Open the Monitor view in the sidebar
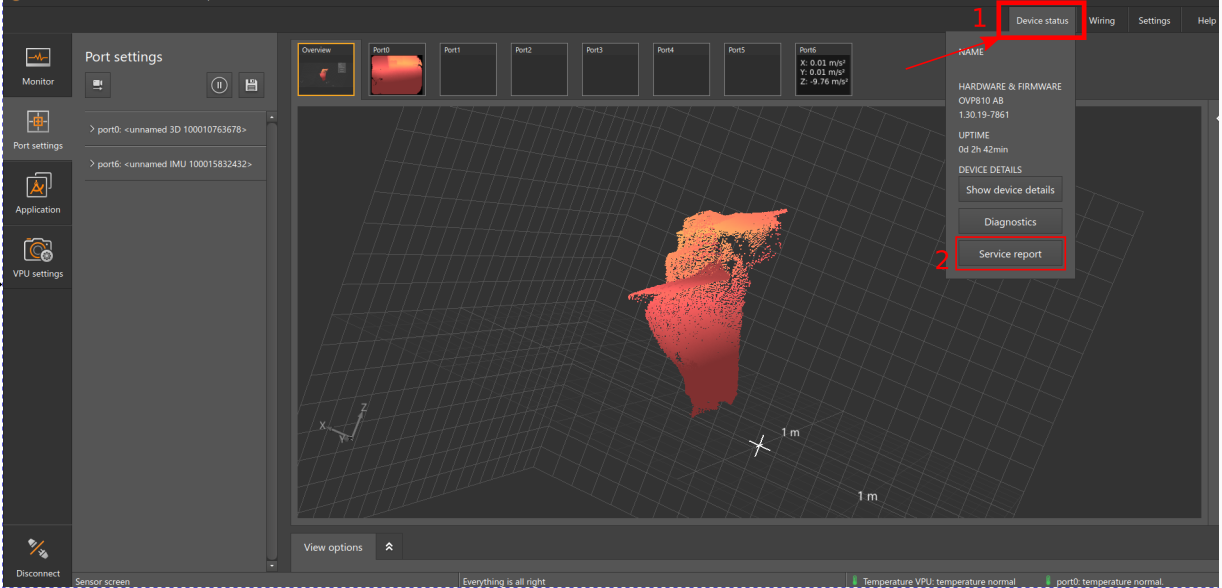Image resolution: width=1222 pixels, height=588 pixels. [x=38, y=65]
